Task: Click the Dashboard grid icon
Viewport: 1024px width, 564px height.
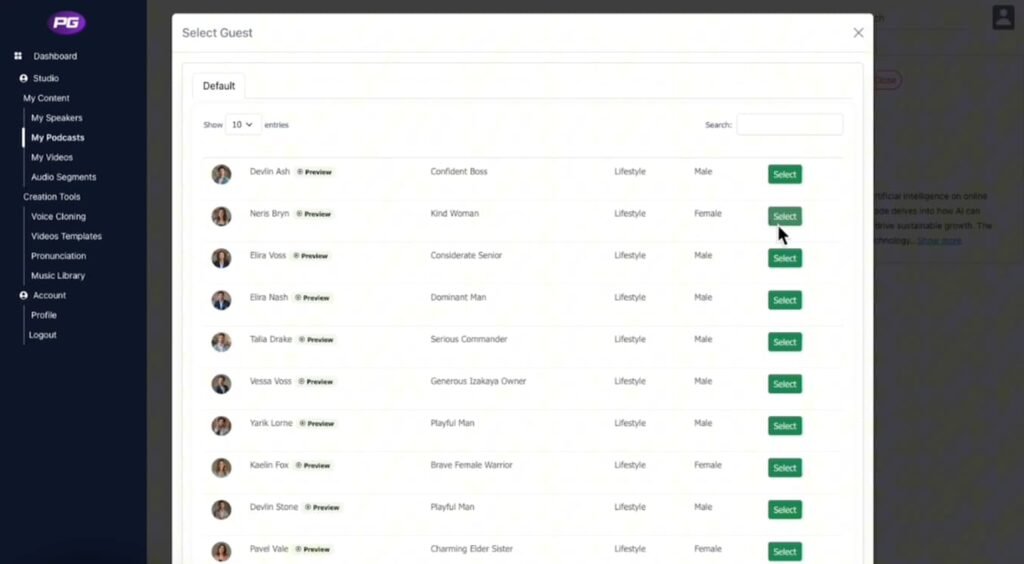Action: tap(18, 56)
